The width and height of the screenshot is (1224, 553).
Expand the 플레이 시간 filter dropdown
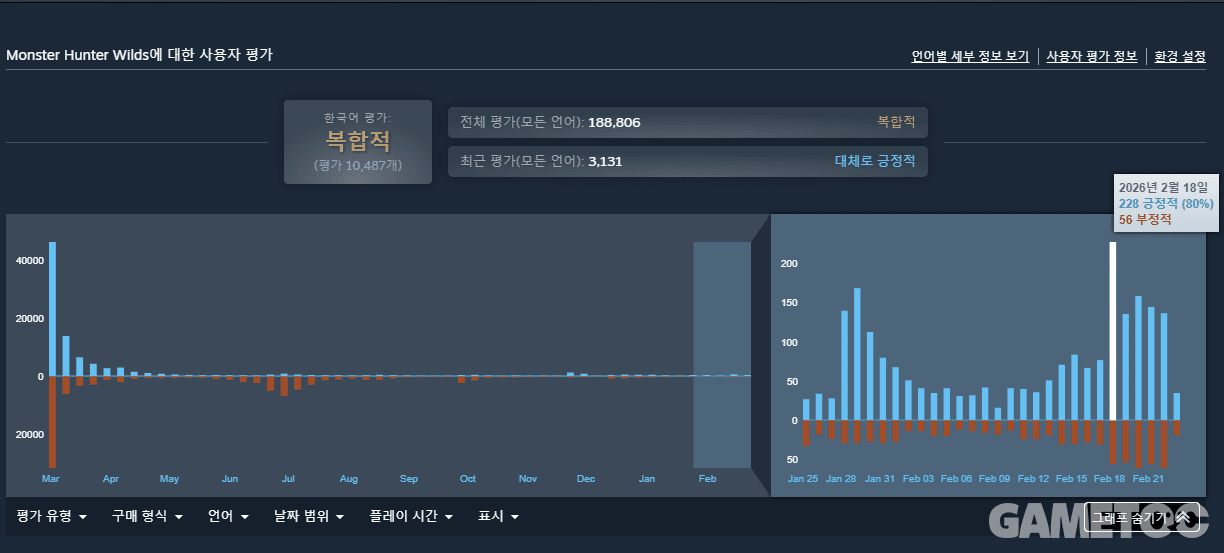(411, 516)
